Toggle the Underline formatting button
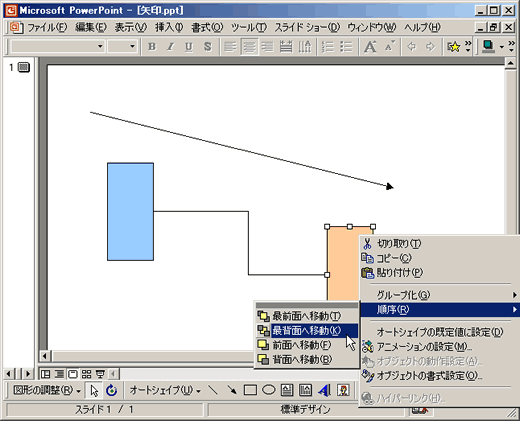 (189, 46)
